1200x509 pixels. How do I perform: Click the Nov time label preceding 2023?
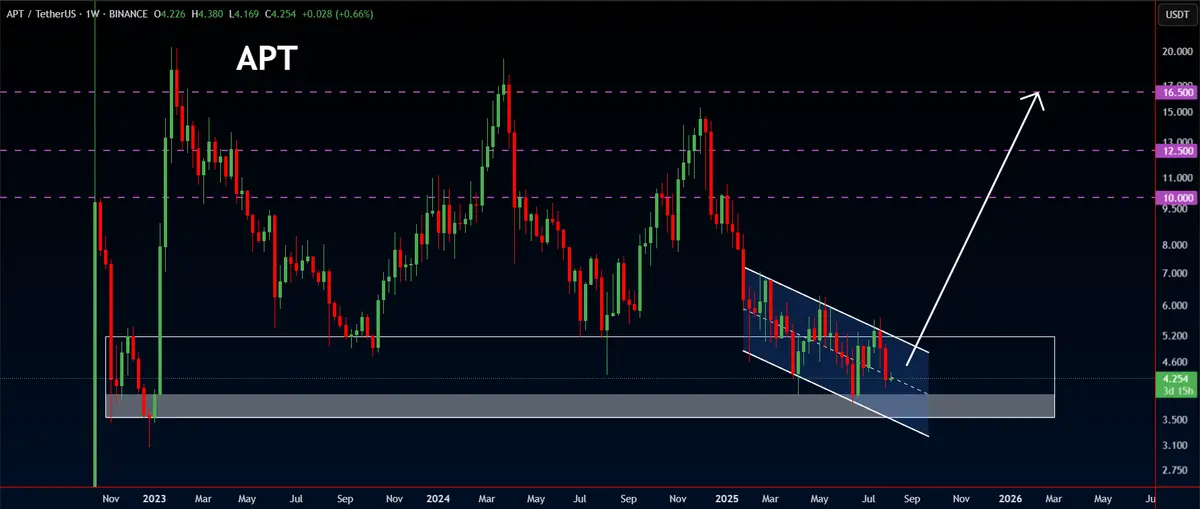[109, 497]
